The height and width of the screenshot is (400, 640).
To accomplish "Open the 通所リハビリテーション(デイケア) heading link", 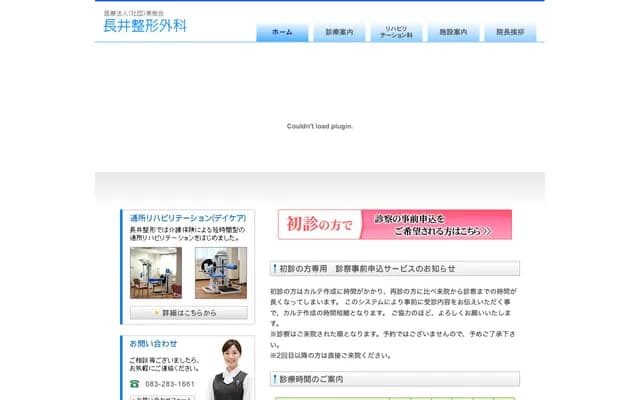I will 188,218.
